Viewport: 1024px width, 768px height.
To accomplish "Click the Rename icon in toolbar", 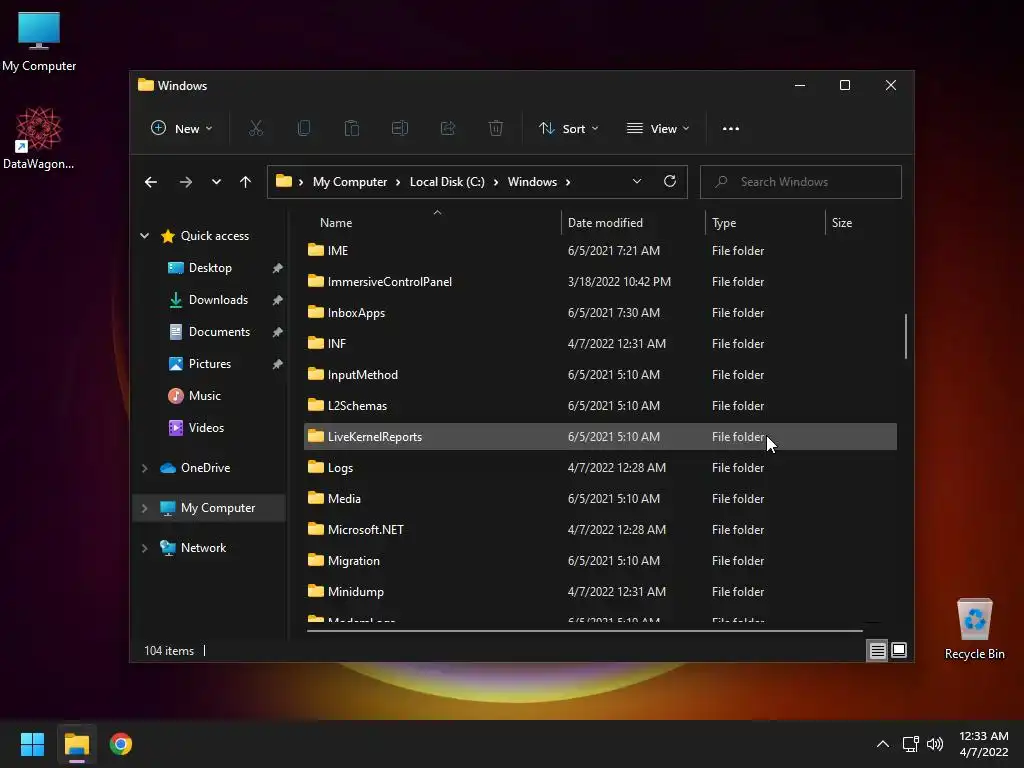I will 400,129.
